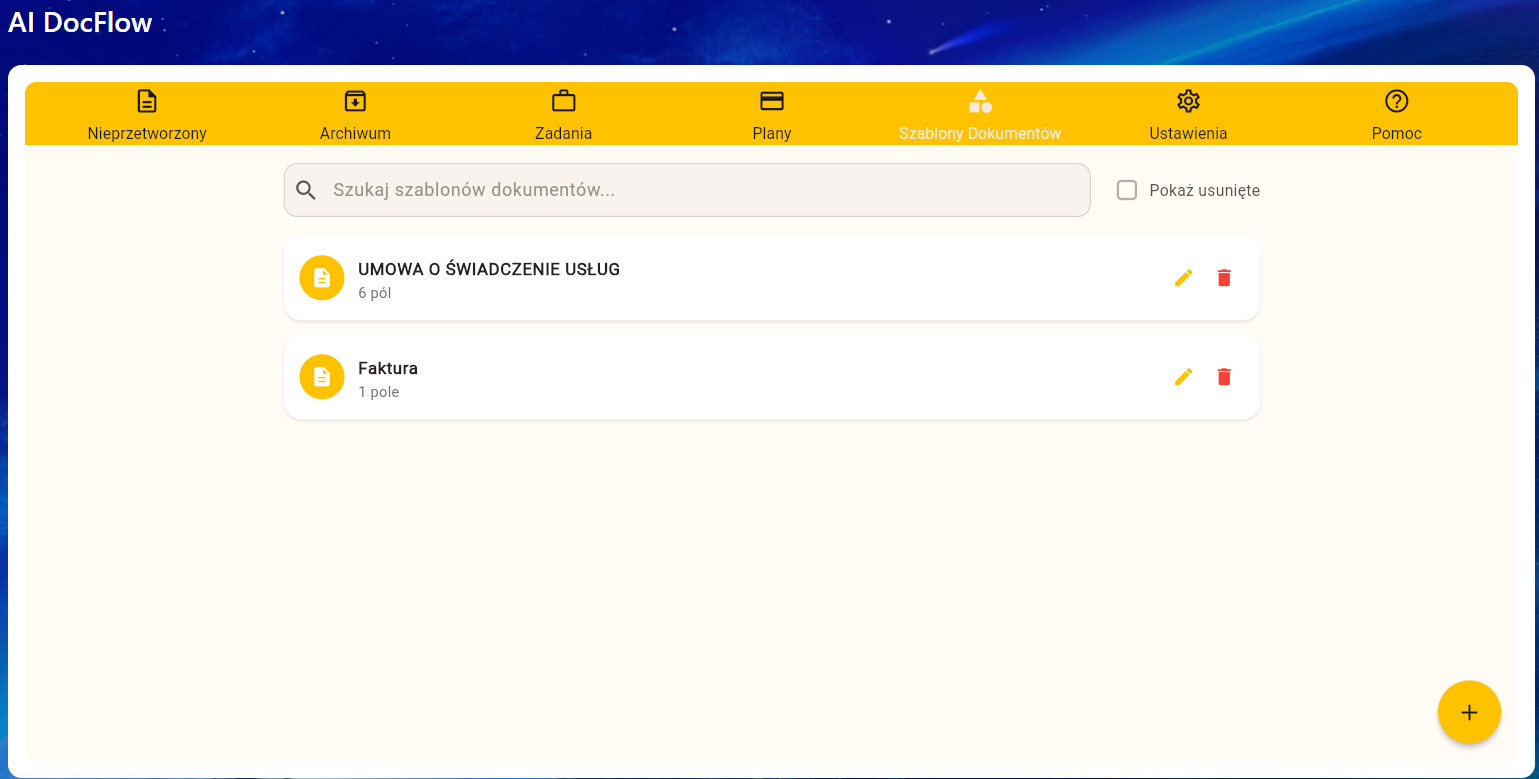Click the AI DocFlow app title
Viewport: 1539px width, 779px height.
point(80,23)
